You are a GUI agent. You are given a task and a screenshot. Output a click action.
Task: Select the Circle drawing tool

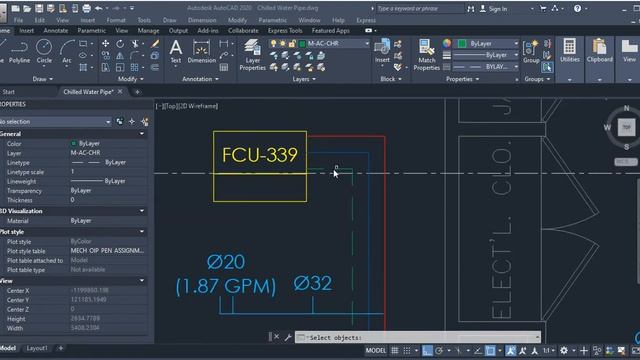point(44,51)
